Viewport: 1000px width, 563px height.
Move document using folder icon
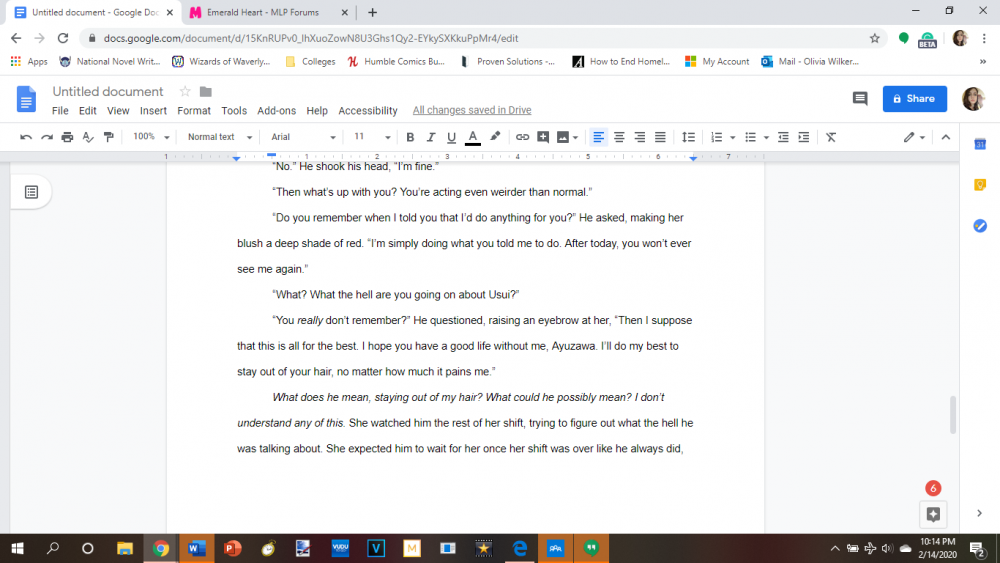(205, 92)
